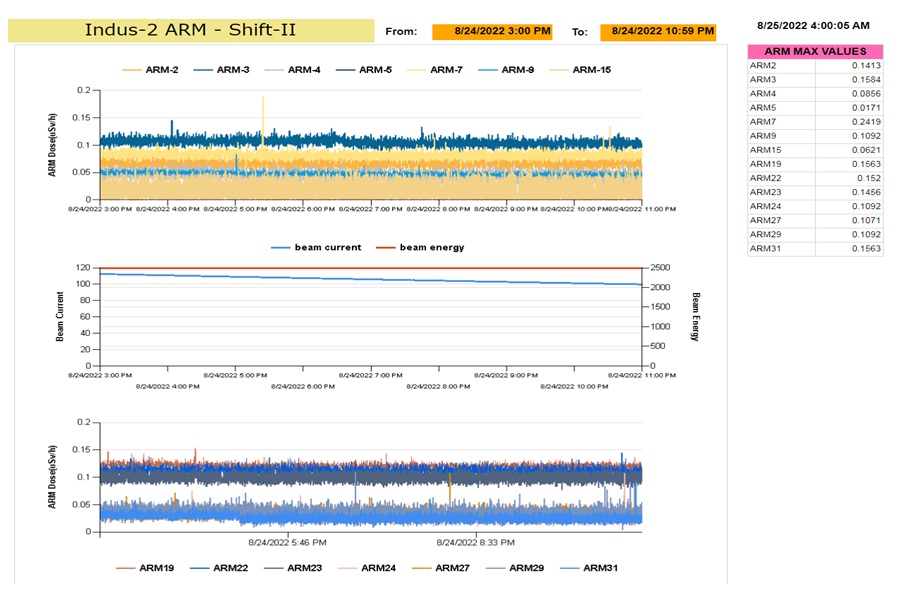Click the Beam Energy right axis title
This screenshot has height=600, width=915.
[695, 317]
